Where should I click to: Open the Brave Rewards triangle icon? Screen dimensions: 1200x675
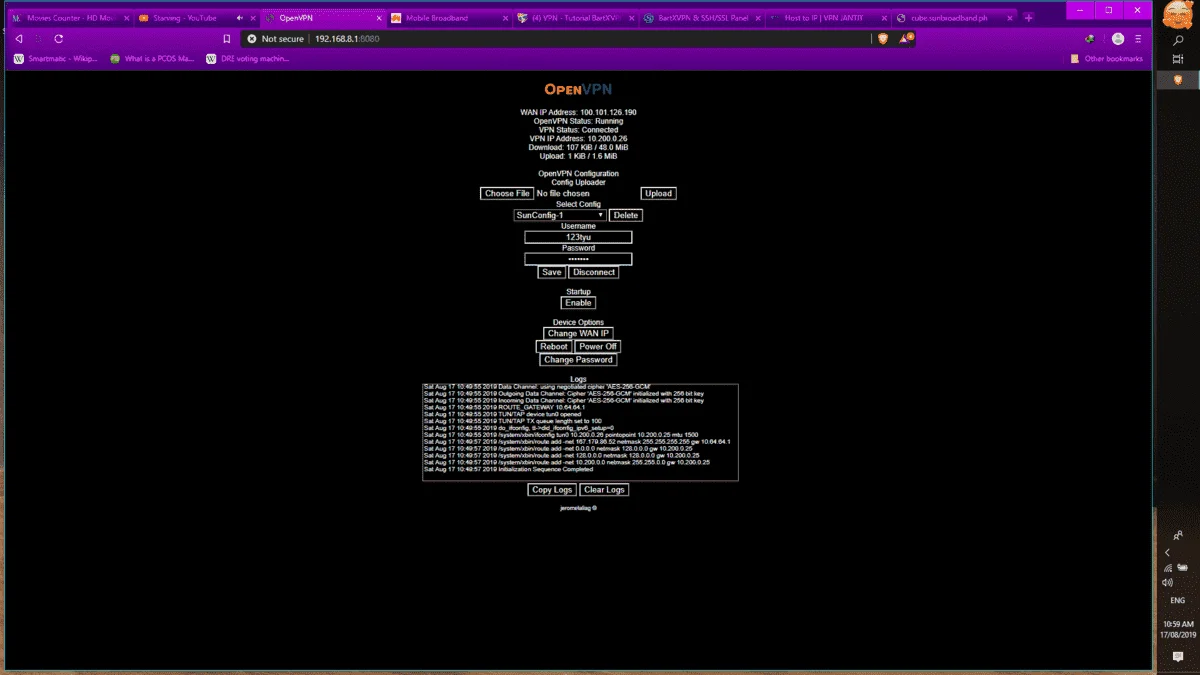(x=905, y=38)
